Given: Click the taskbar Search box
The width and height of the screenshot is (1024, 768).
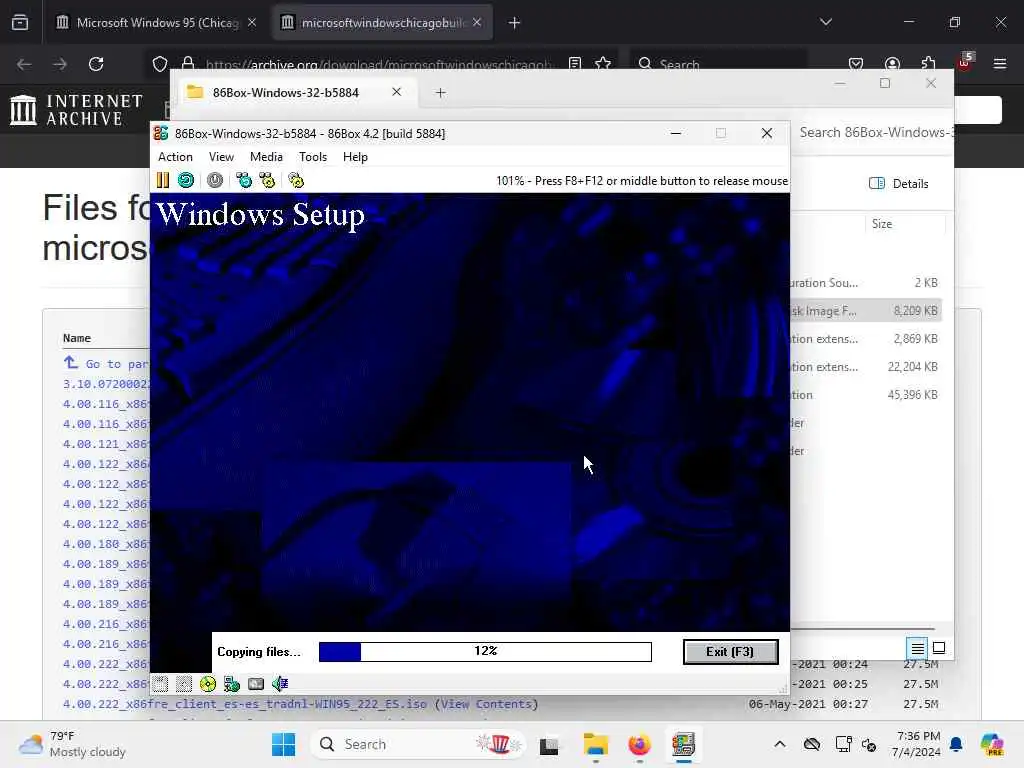Looking at the screenshot, I should (418, 744).
